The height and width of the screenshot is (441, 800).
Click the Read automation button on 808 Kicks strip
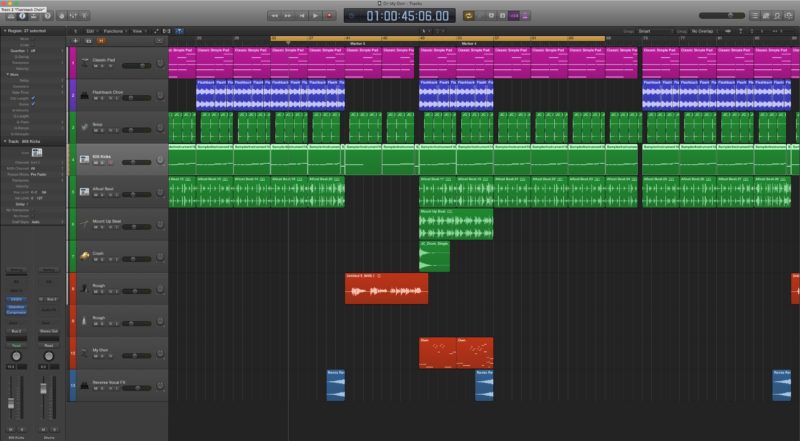pos(16,346)
